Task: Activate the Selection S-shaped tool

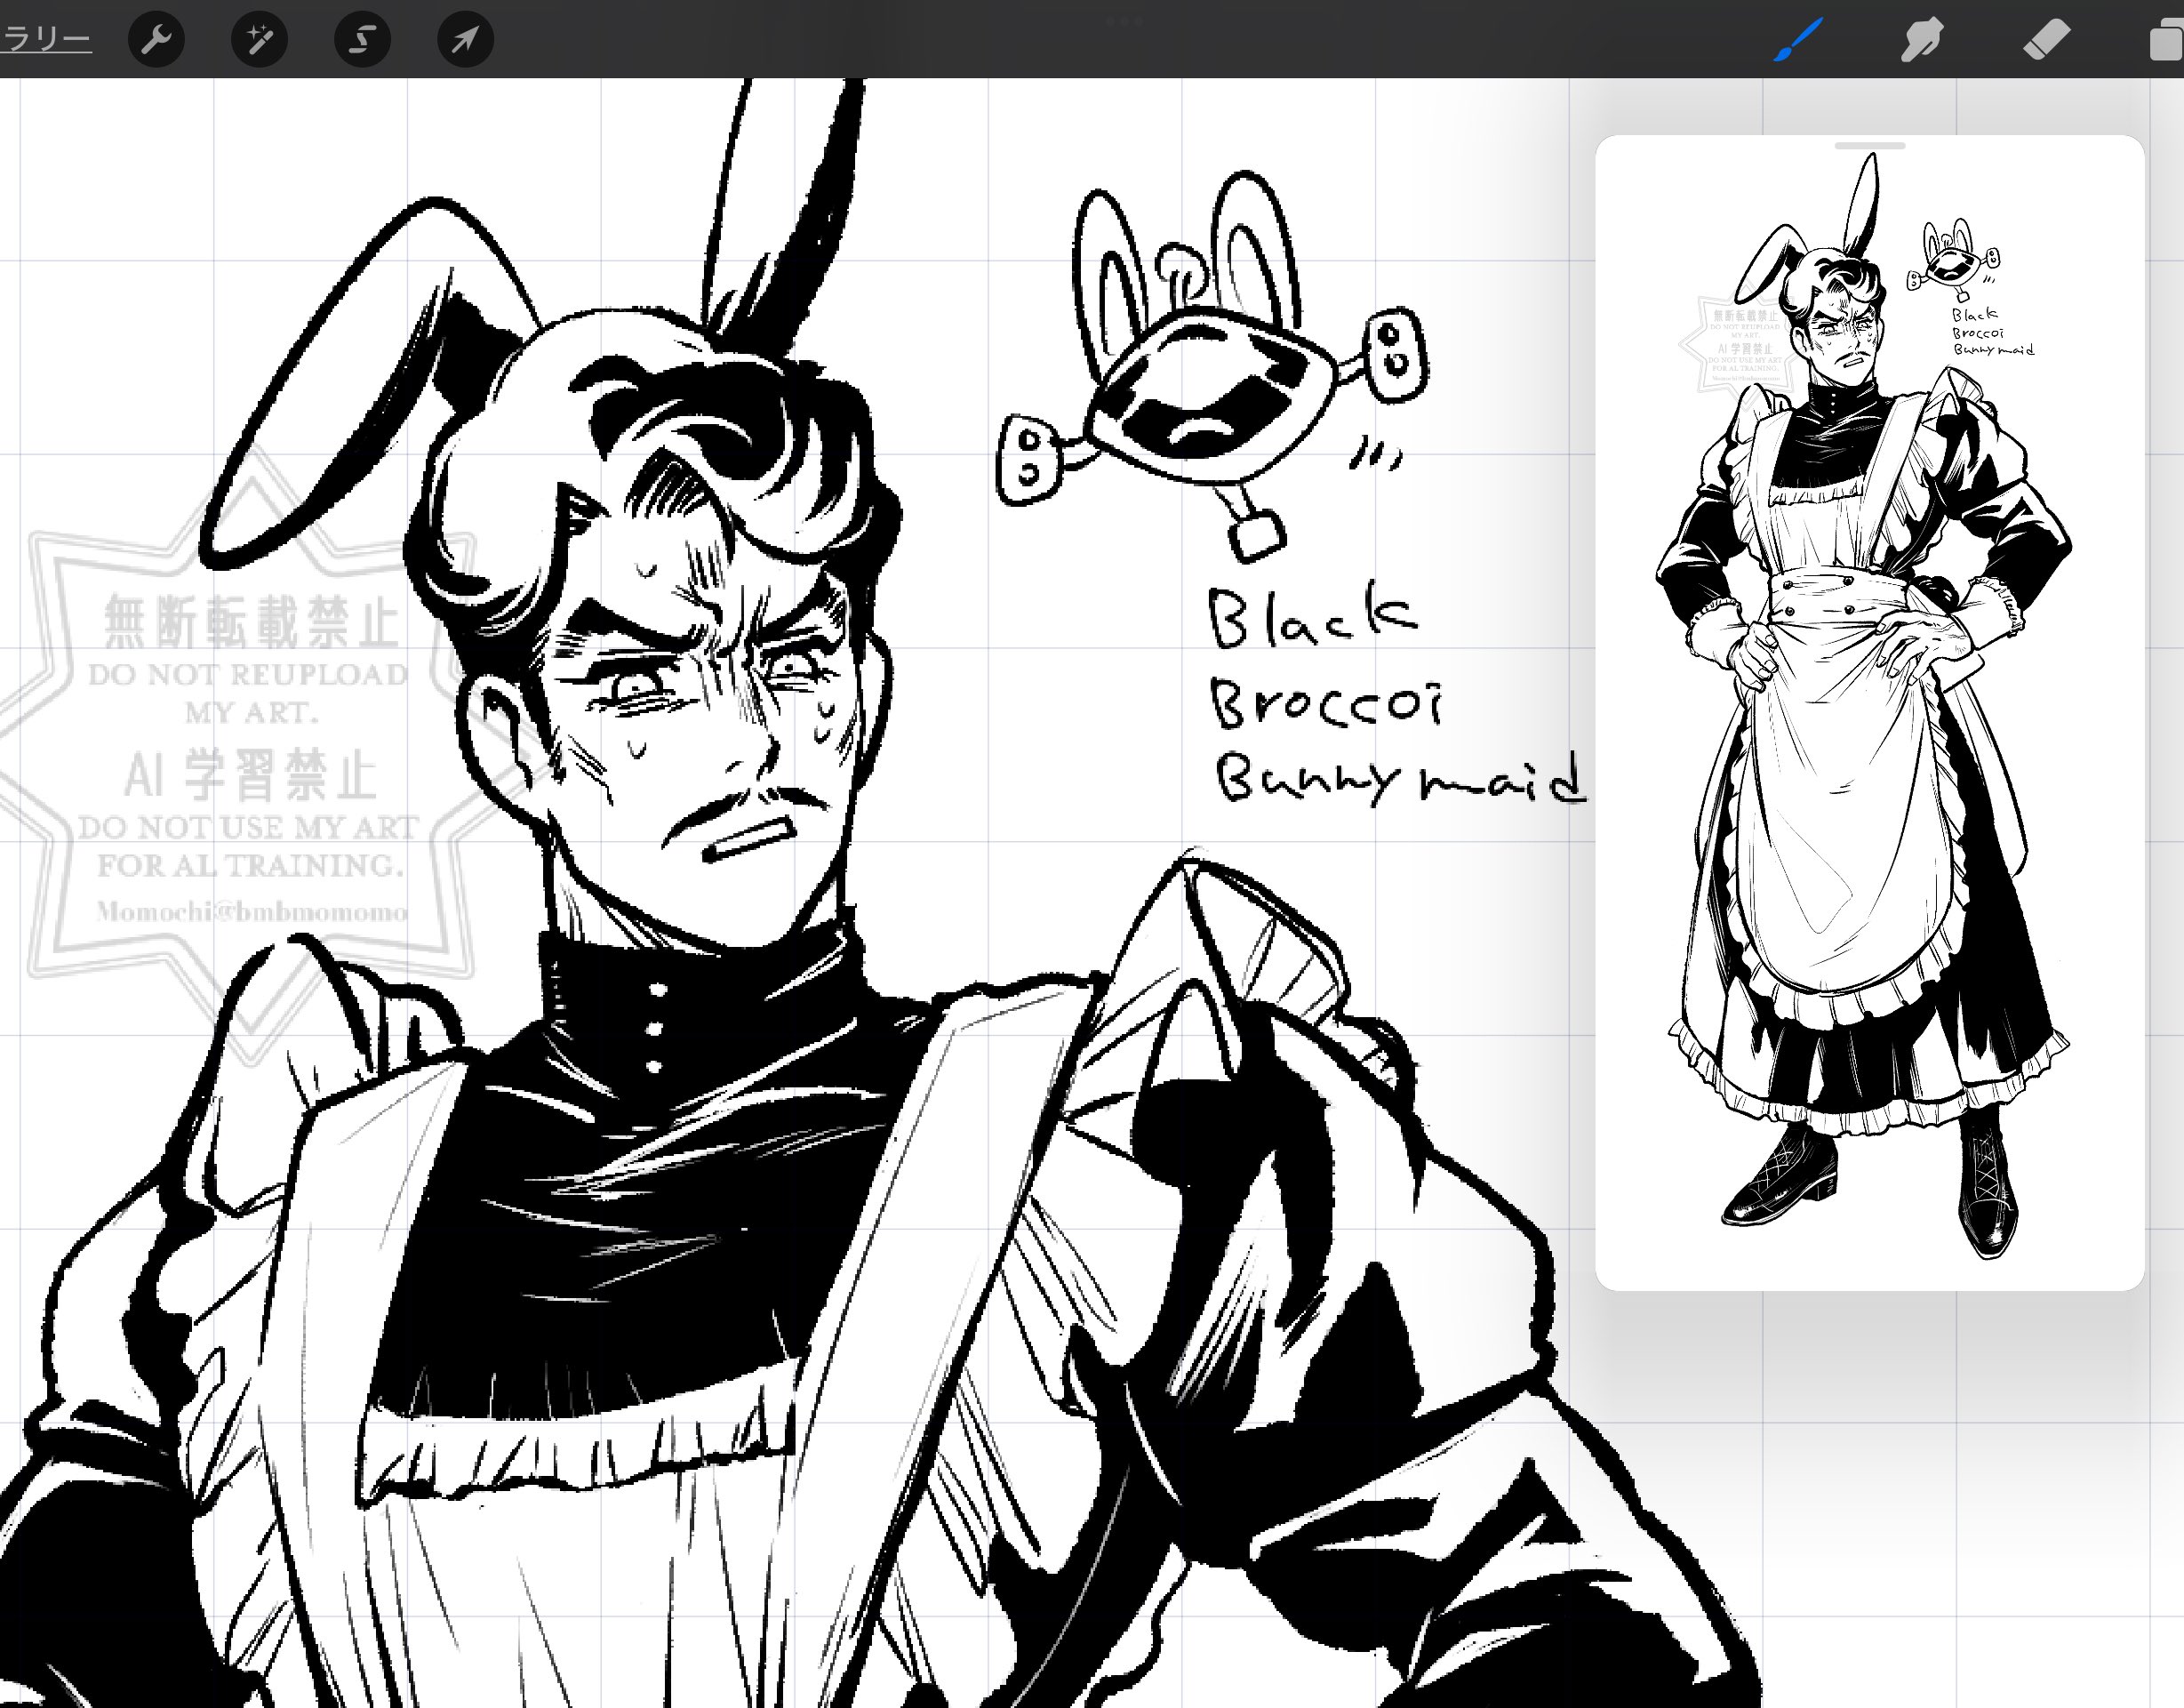Action: [x=362, y=40]
